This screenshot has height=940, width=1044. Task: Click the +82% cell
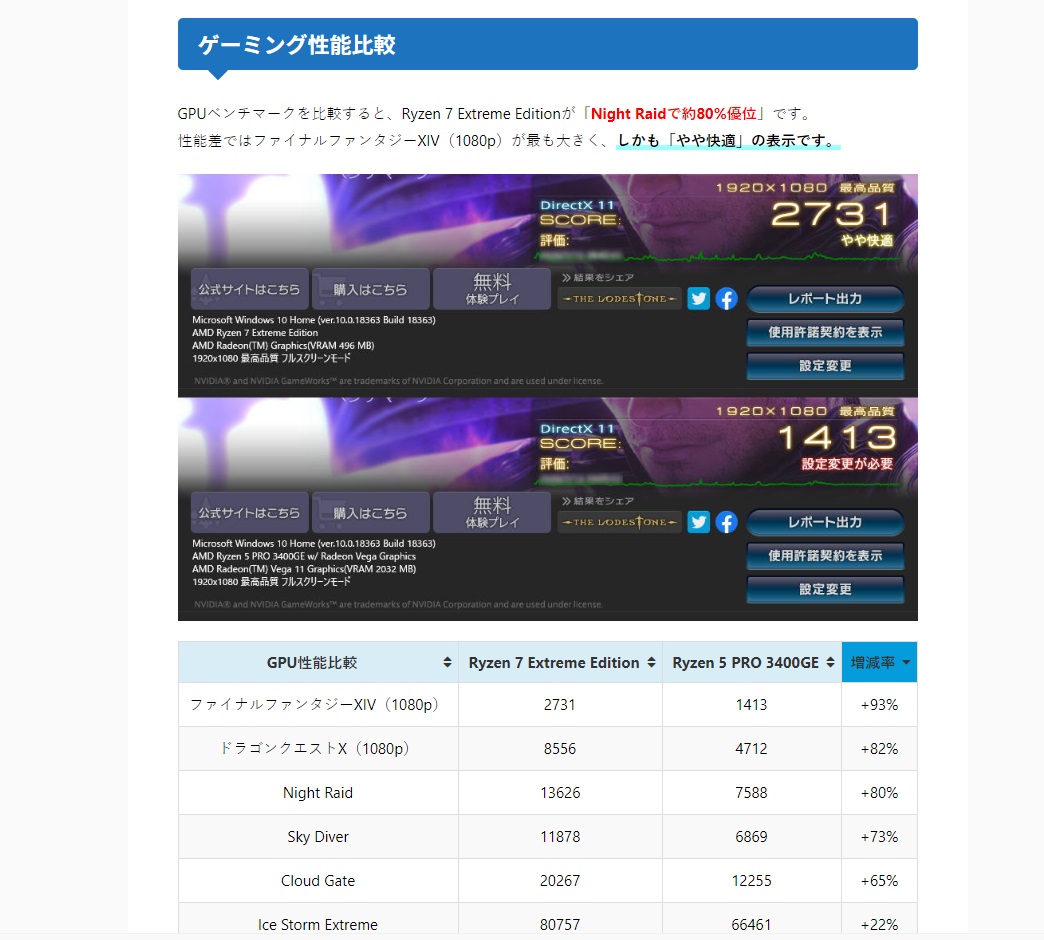pyautogui.click(x=880, y=748)
